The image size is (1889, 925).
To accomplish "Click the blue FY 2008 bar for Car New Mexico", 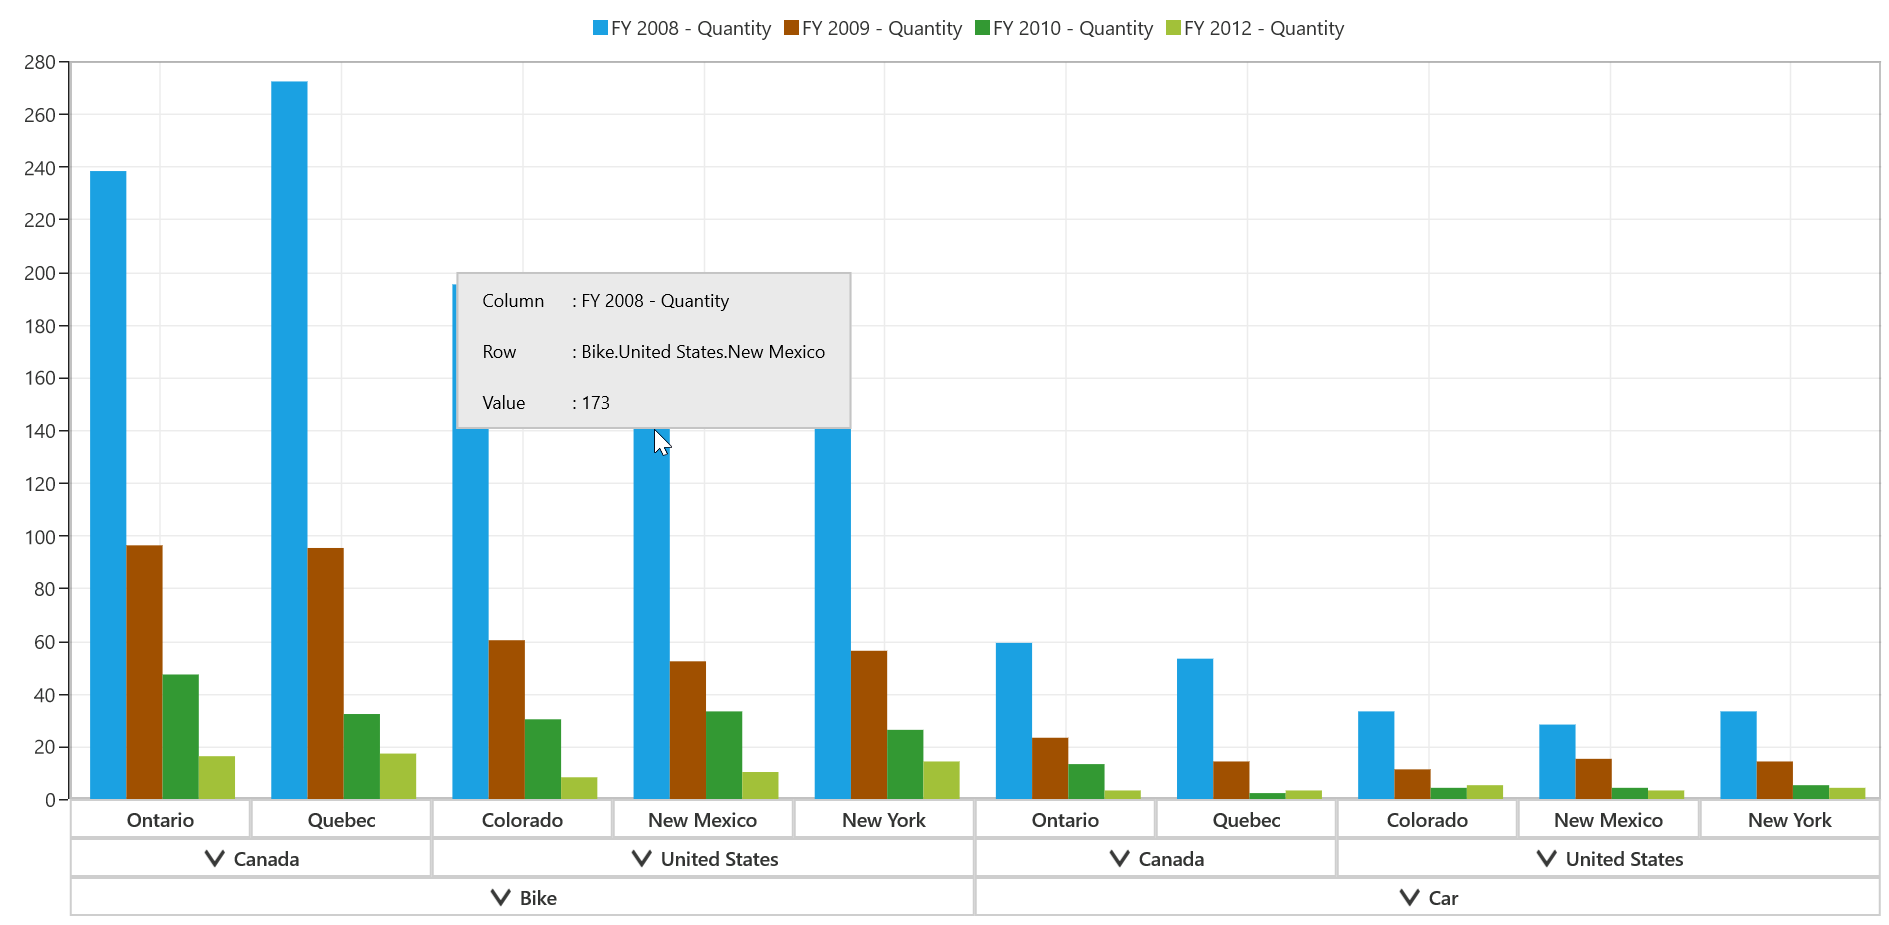I will tap(1557, 762).
